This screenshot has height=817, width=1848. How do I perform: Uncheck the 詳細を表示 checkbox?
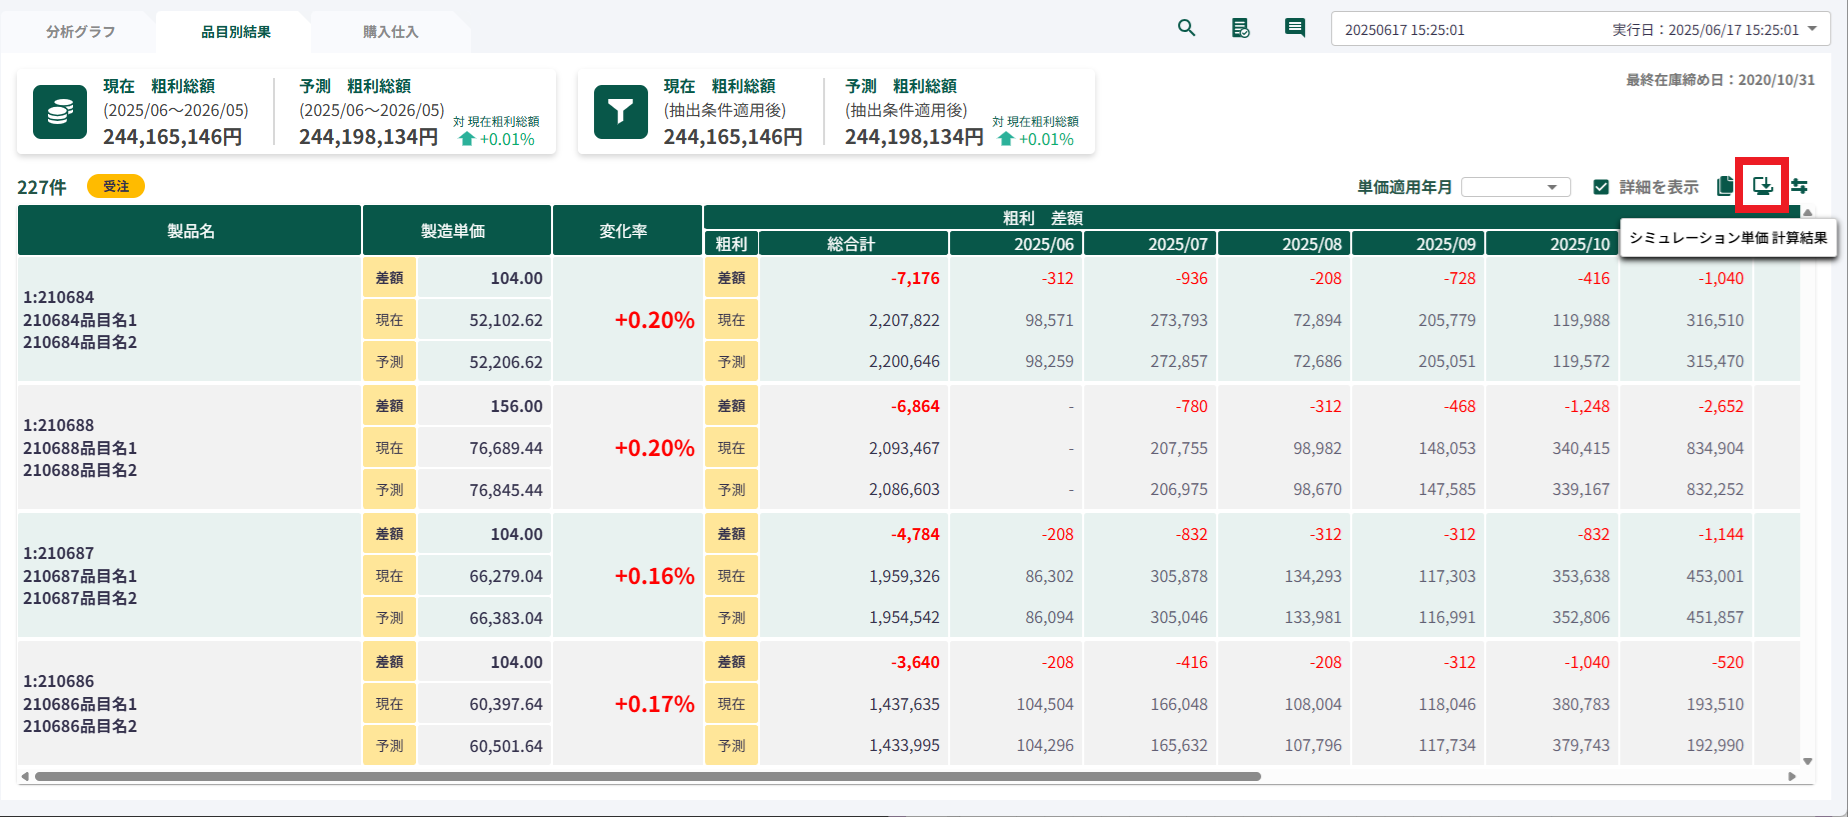[1601, 187]
